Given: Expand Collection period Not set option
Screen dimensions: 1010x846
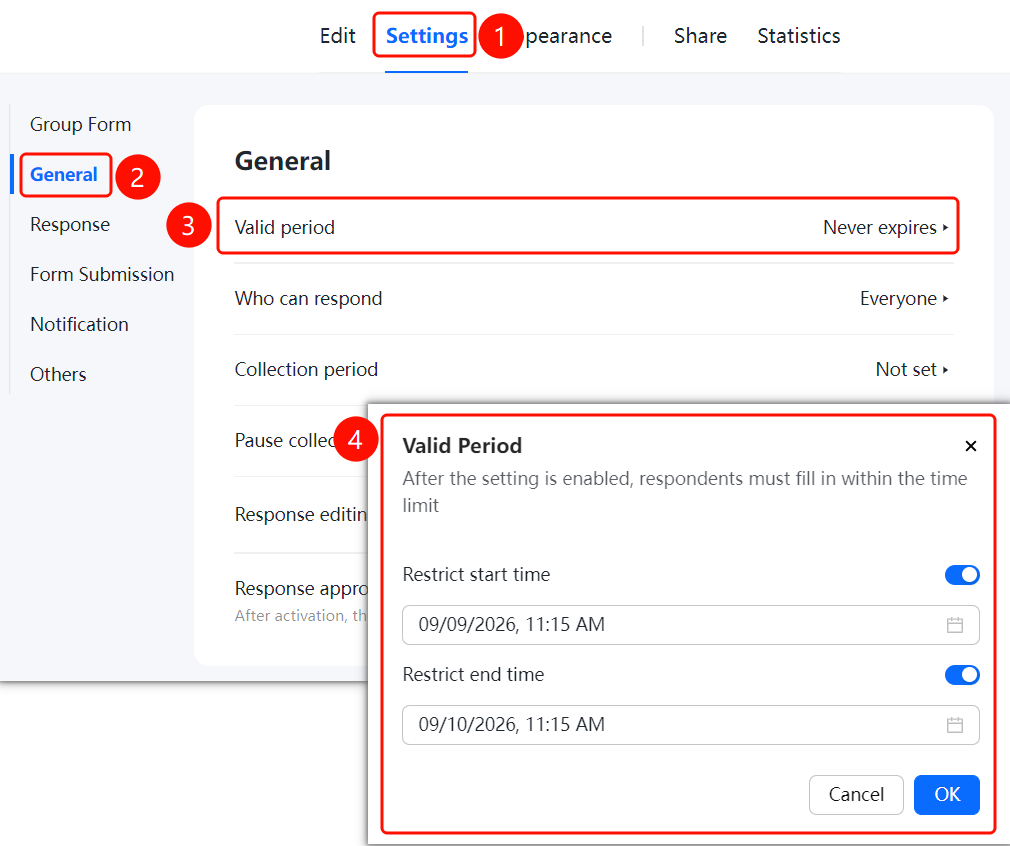Looking at the screenshot, I should pyautogui.click(x=912, y=369).
